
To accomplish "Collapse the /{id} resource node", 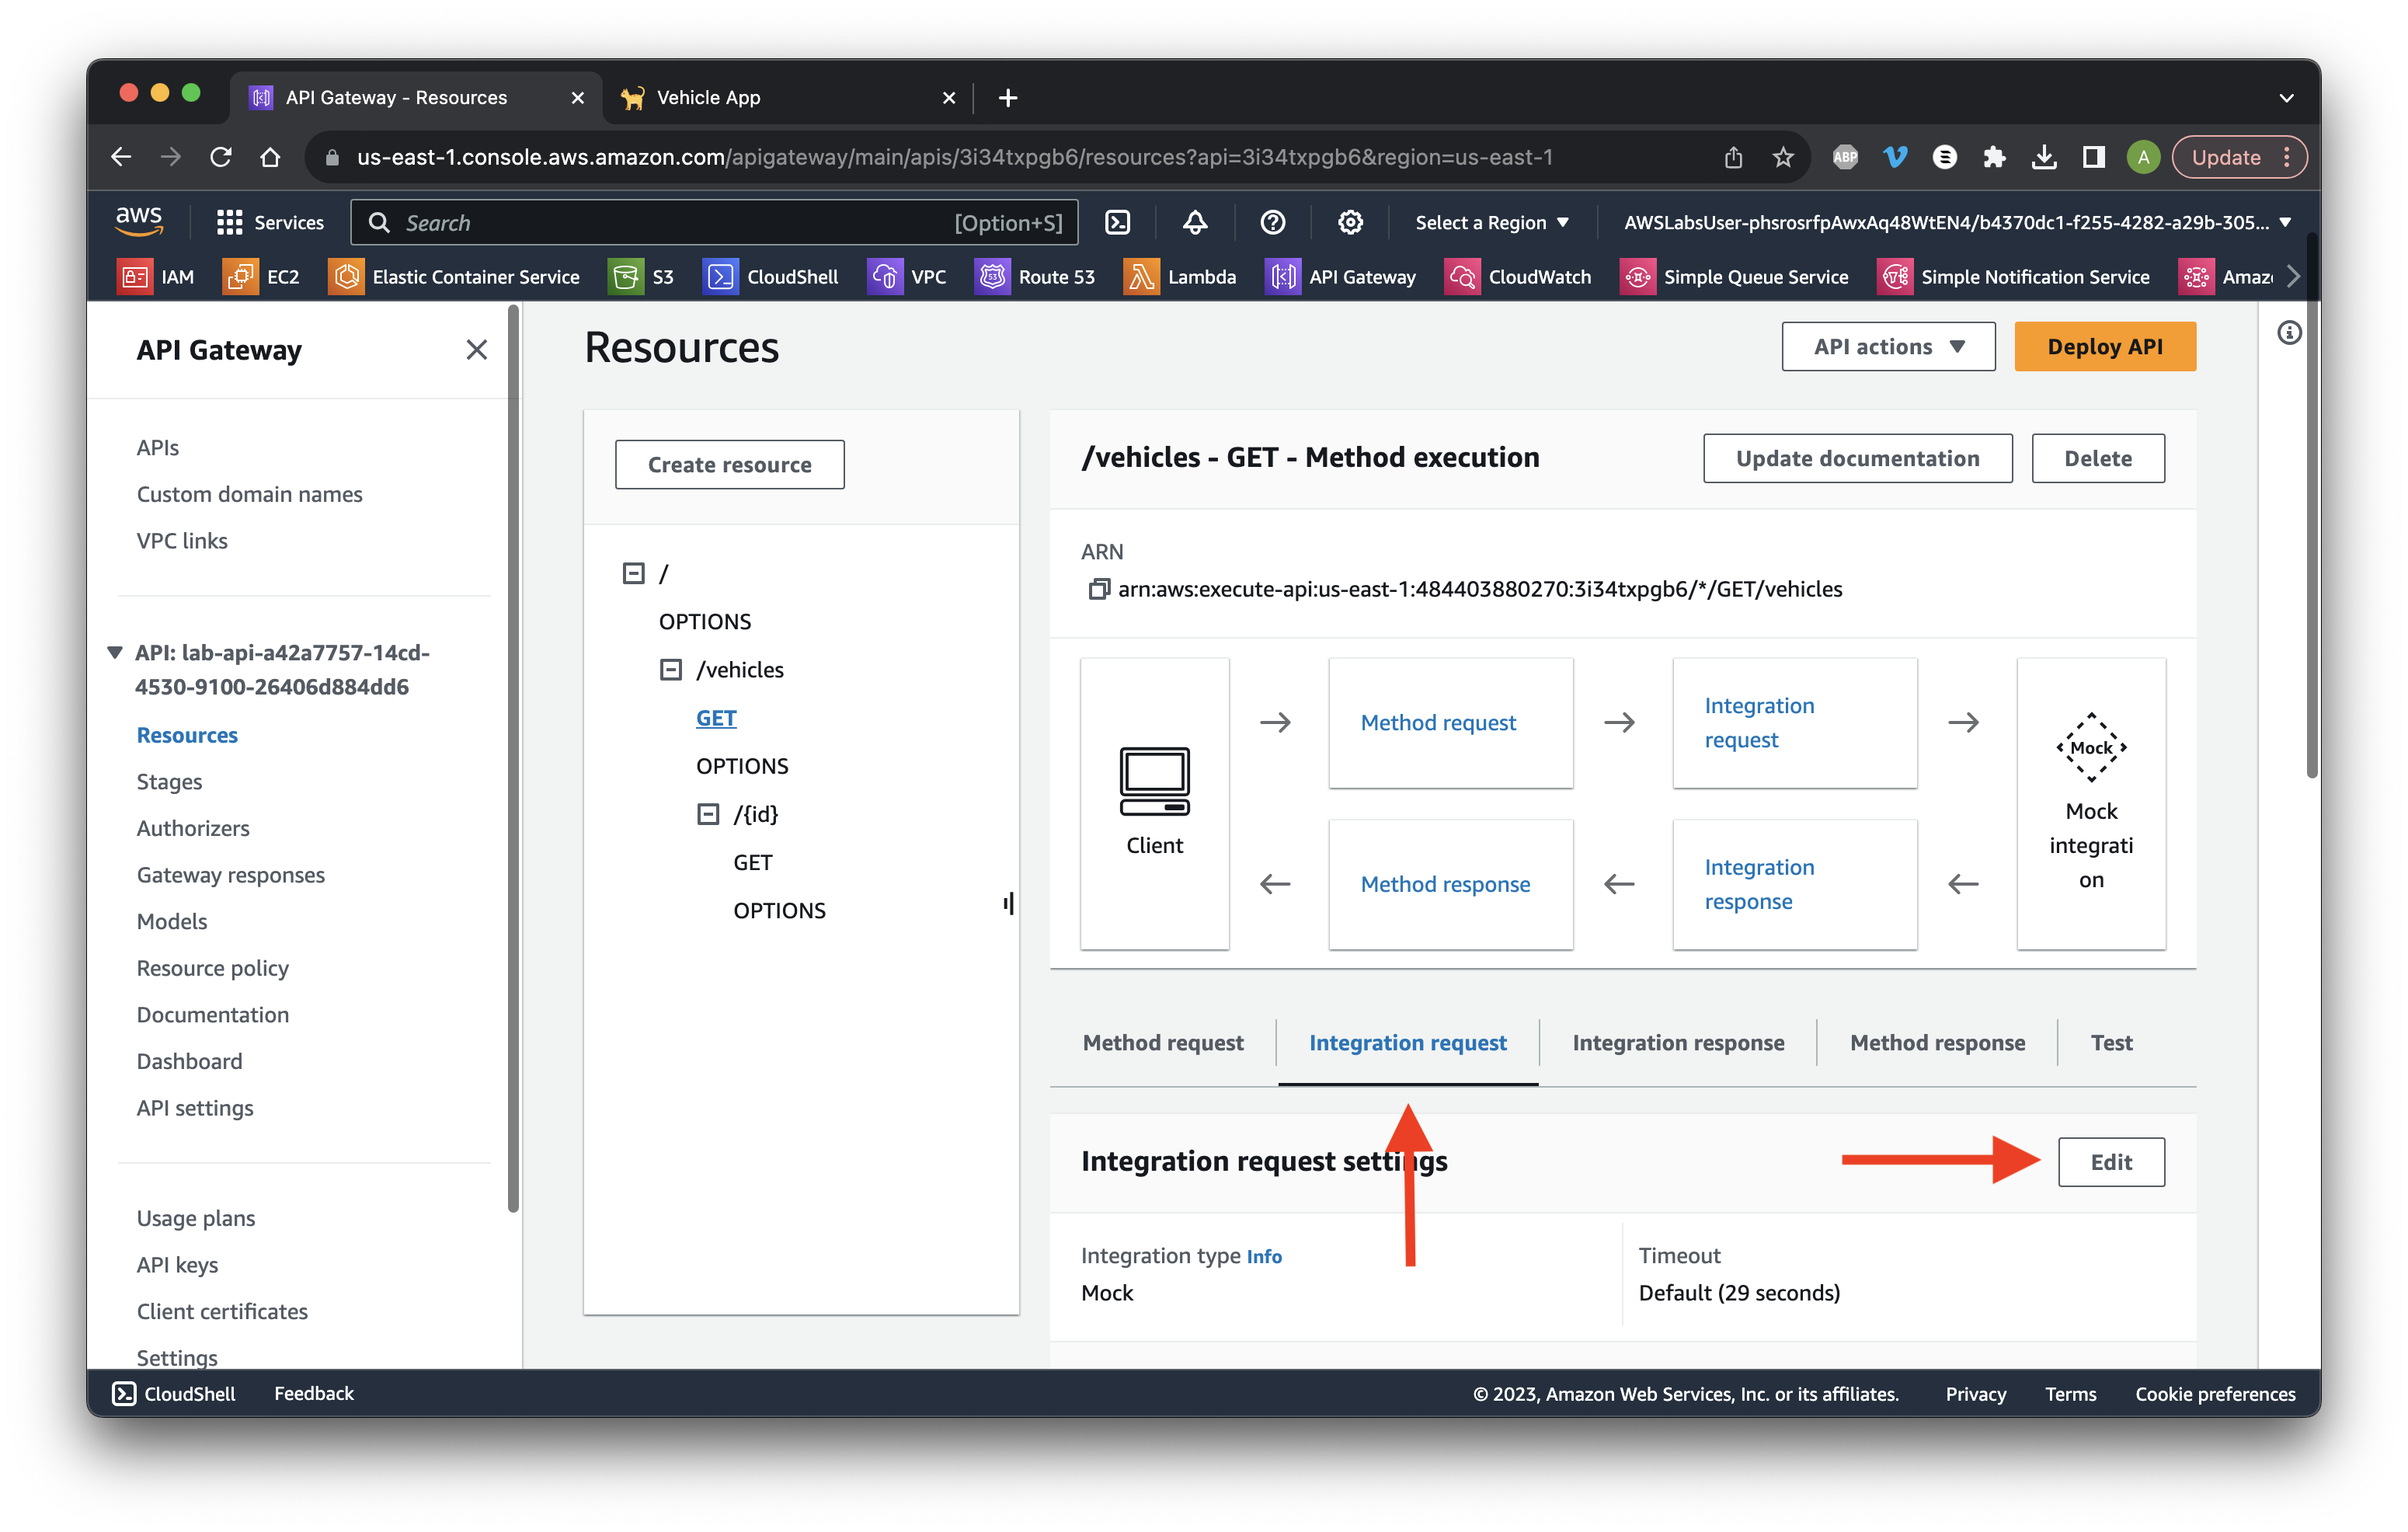I will pyautogui.click(x=707, y=813).
